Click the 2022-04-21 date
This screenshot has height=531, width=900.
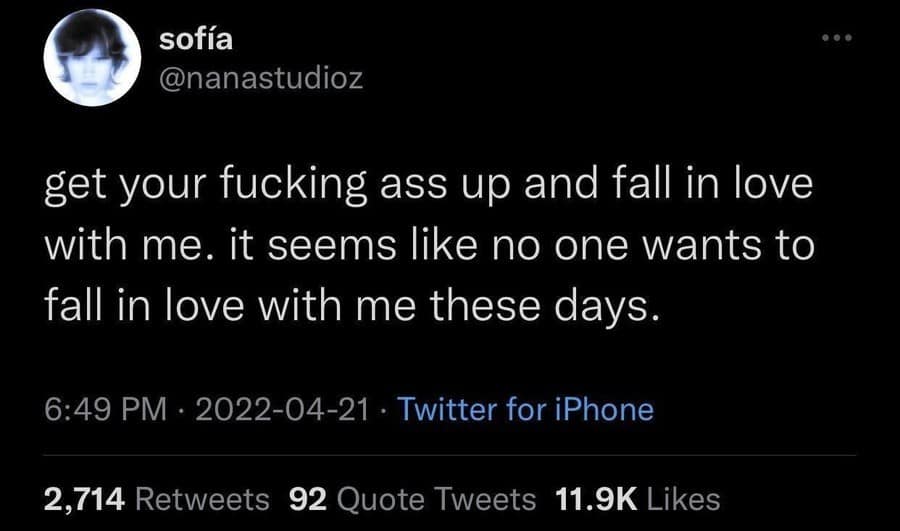(x=276, y=409)
